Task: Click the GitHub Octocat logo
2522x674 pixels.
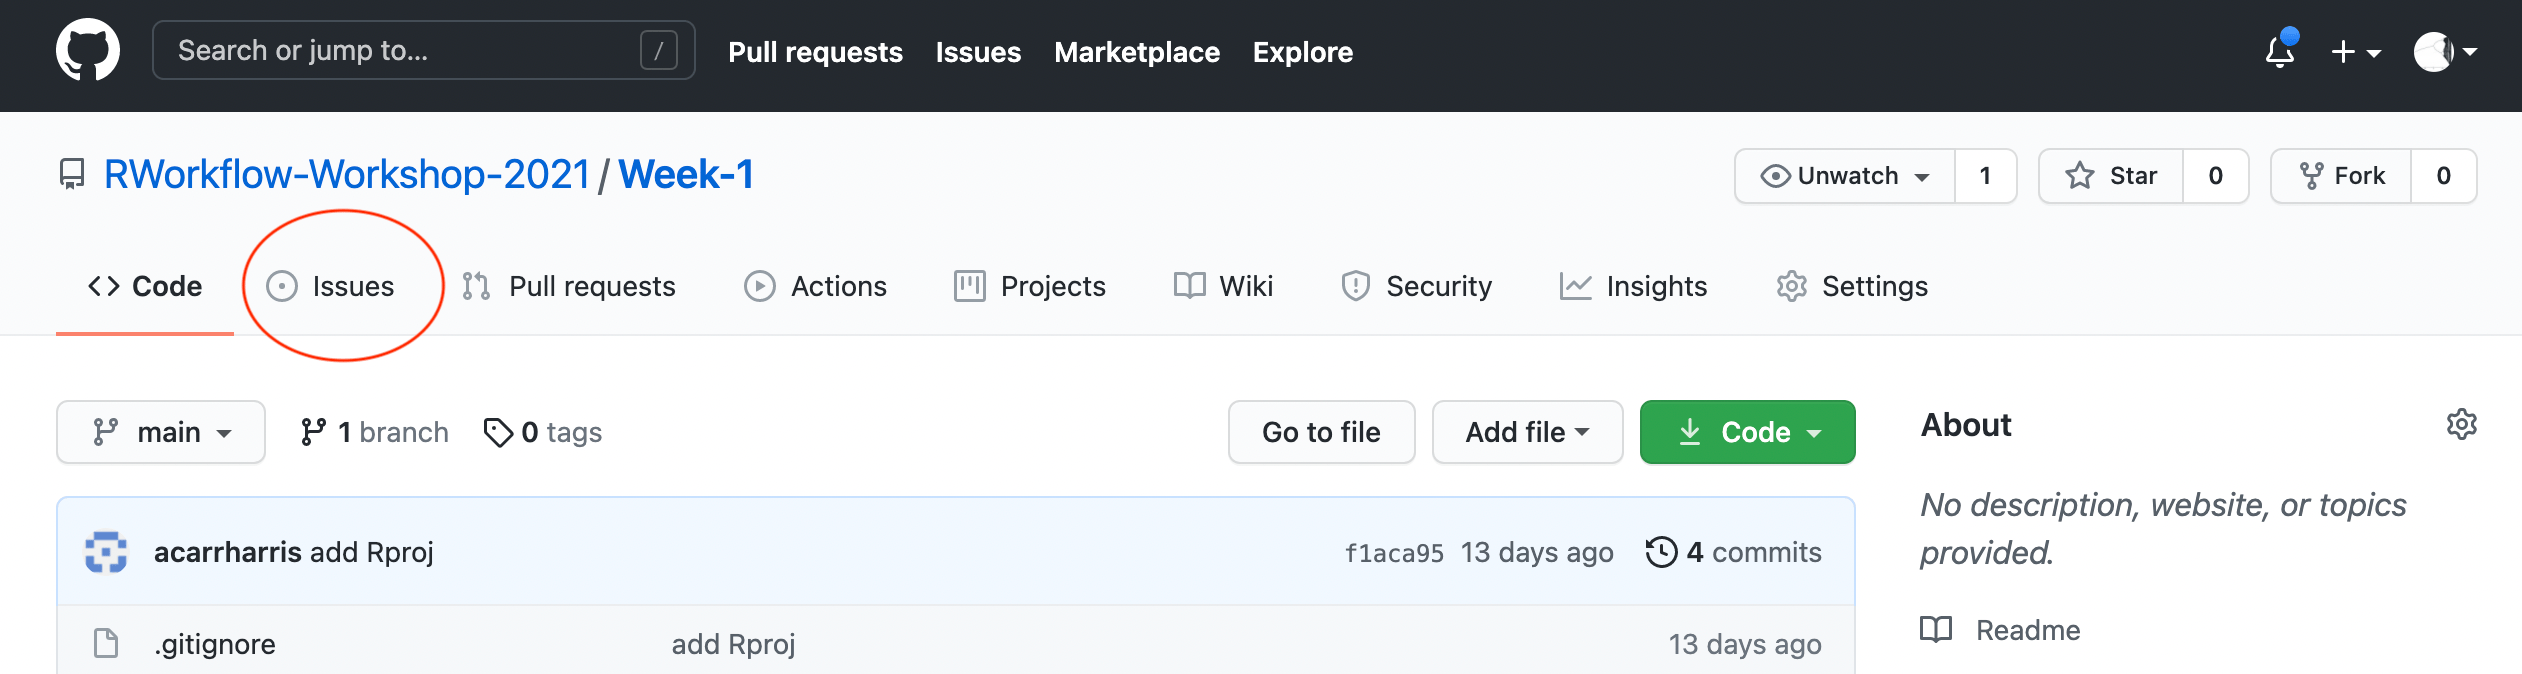Action: (88, 50)
